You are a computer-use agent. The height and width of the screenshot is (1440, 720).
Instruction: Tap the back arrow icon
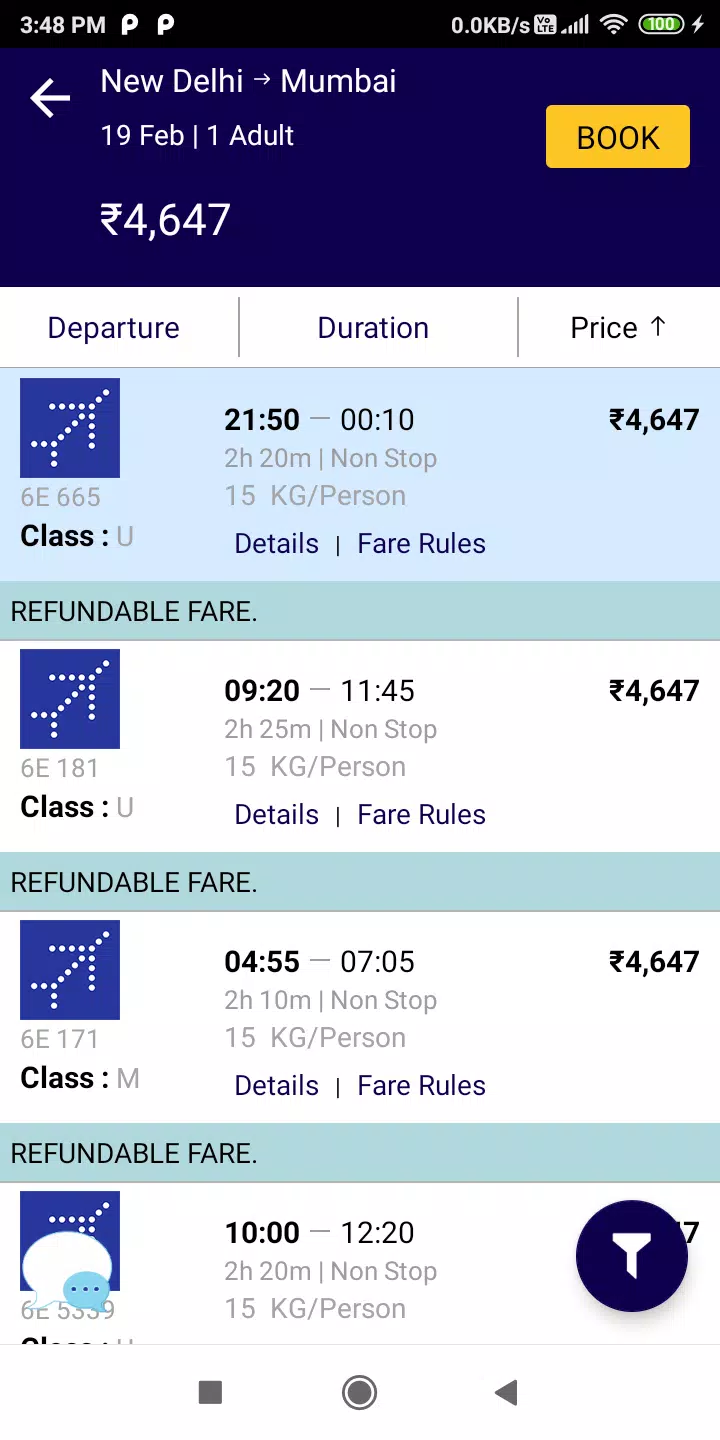point(50,98)
